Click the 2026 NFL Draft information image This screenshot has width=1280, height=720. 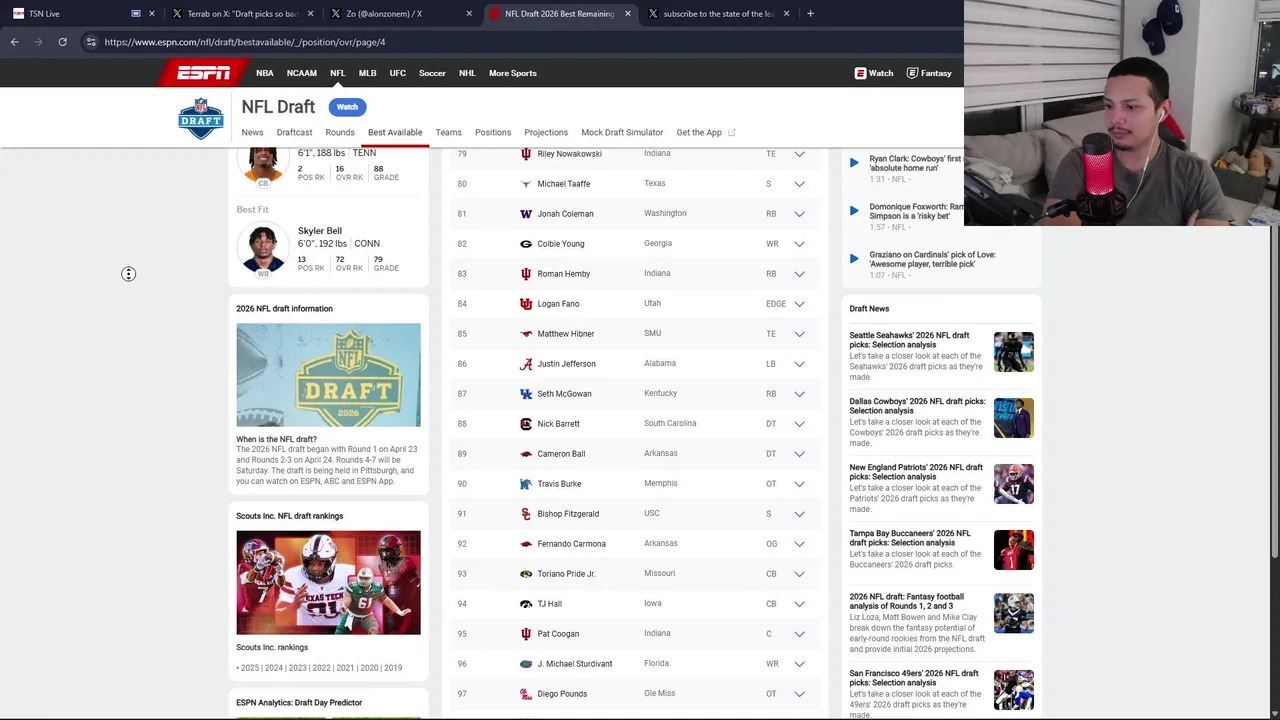click(x=328, y=375)
